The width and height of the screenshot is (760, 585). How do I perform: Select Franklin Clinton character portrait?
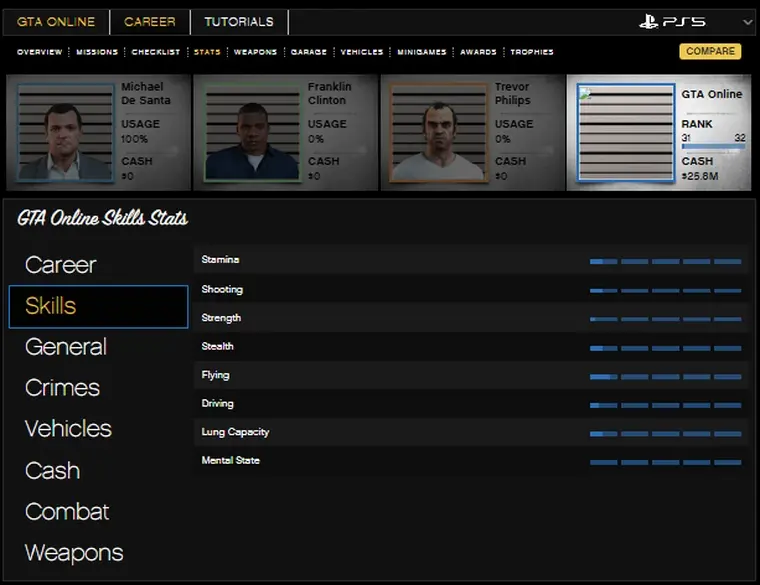tap(252, 133)
